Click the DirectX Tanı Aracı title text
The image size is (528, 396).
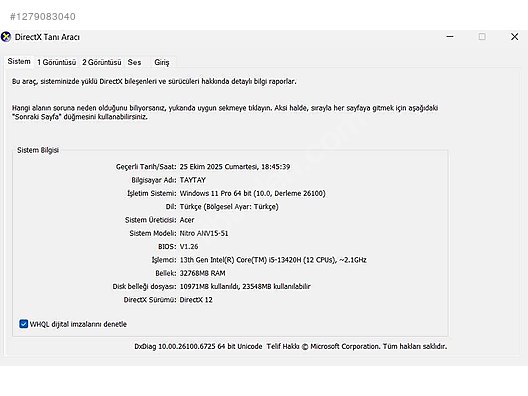pyautogui.click(x=47, y=37)
